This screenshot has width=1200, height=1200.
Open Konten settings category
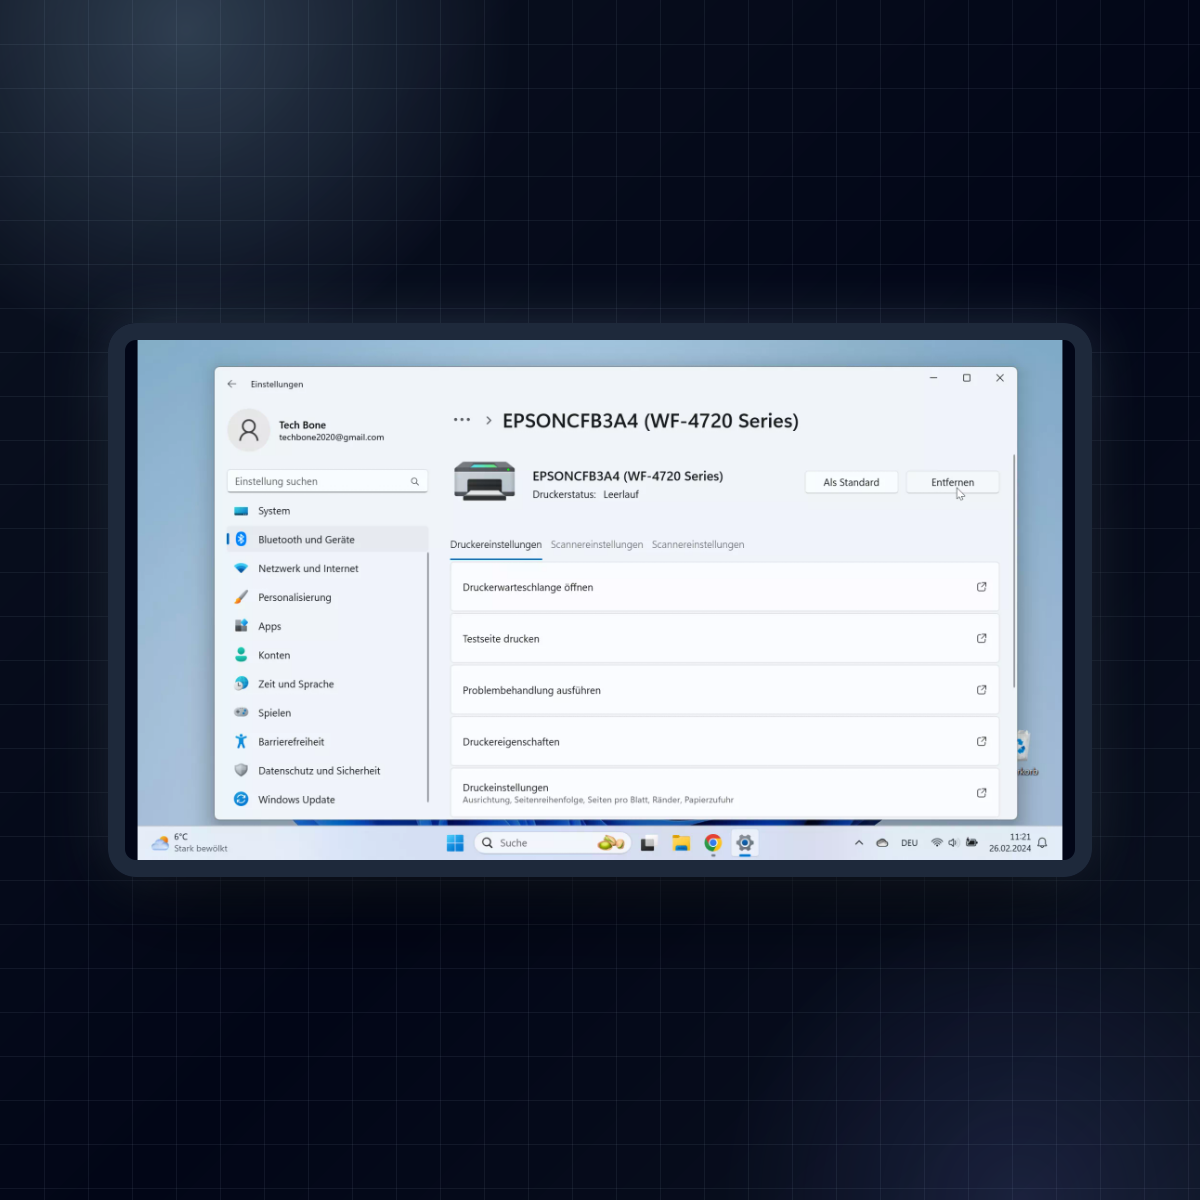point(327,655)
